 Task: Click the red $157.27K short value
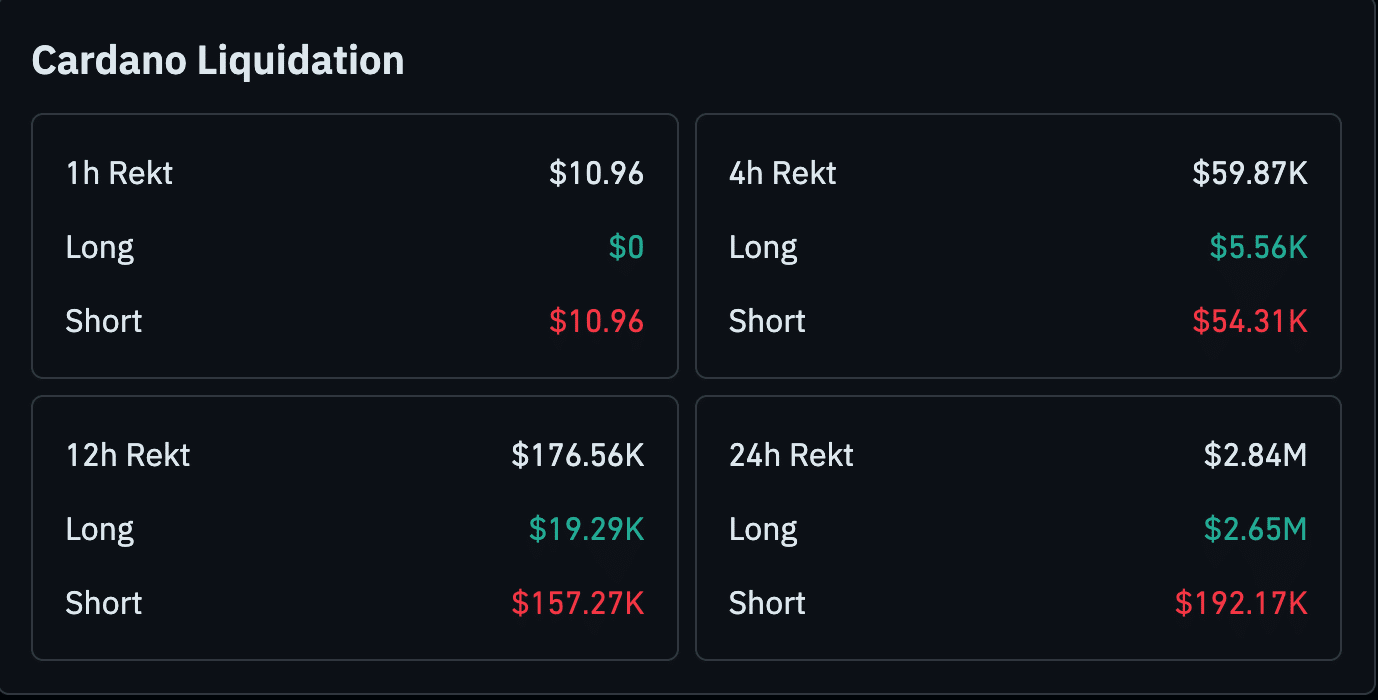tap(578, 603)
